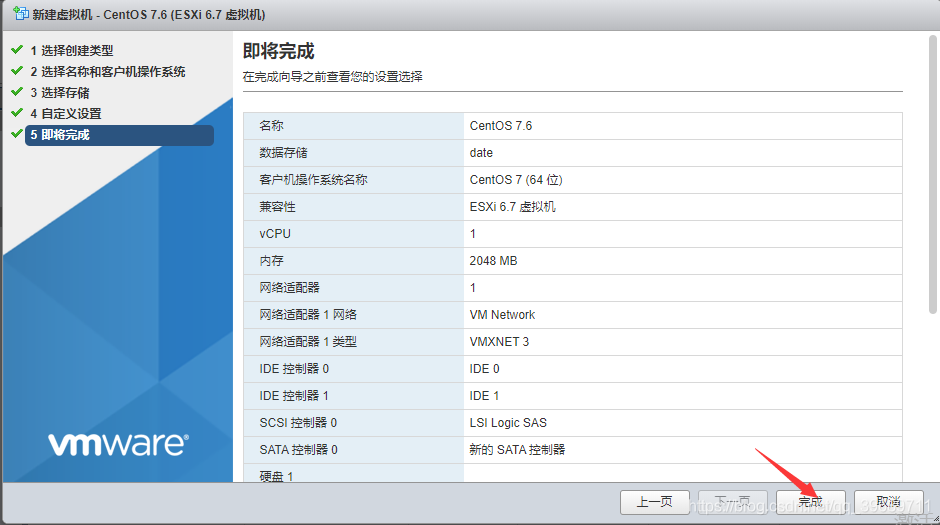Click the IDE 0 value

tap(484, 369)
